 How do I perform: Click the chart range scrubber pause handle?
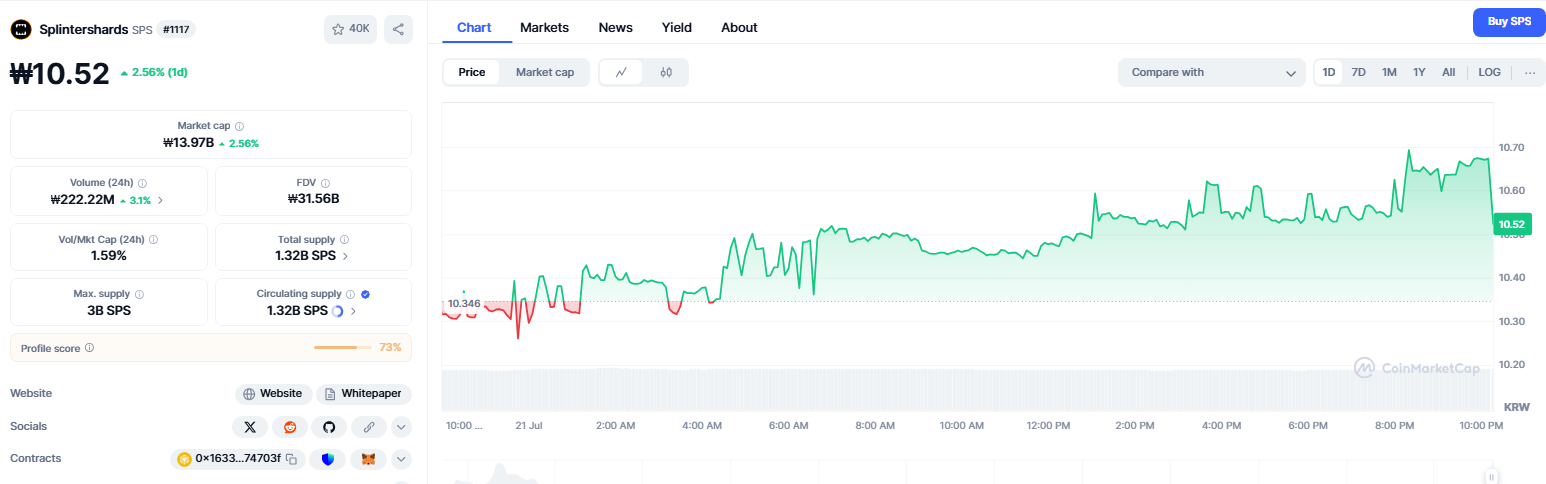point(1491,477)
